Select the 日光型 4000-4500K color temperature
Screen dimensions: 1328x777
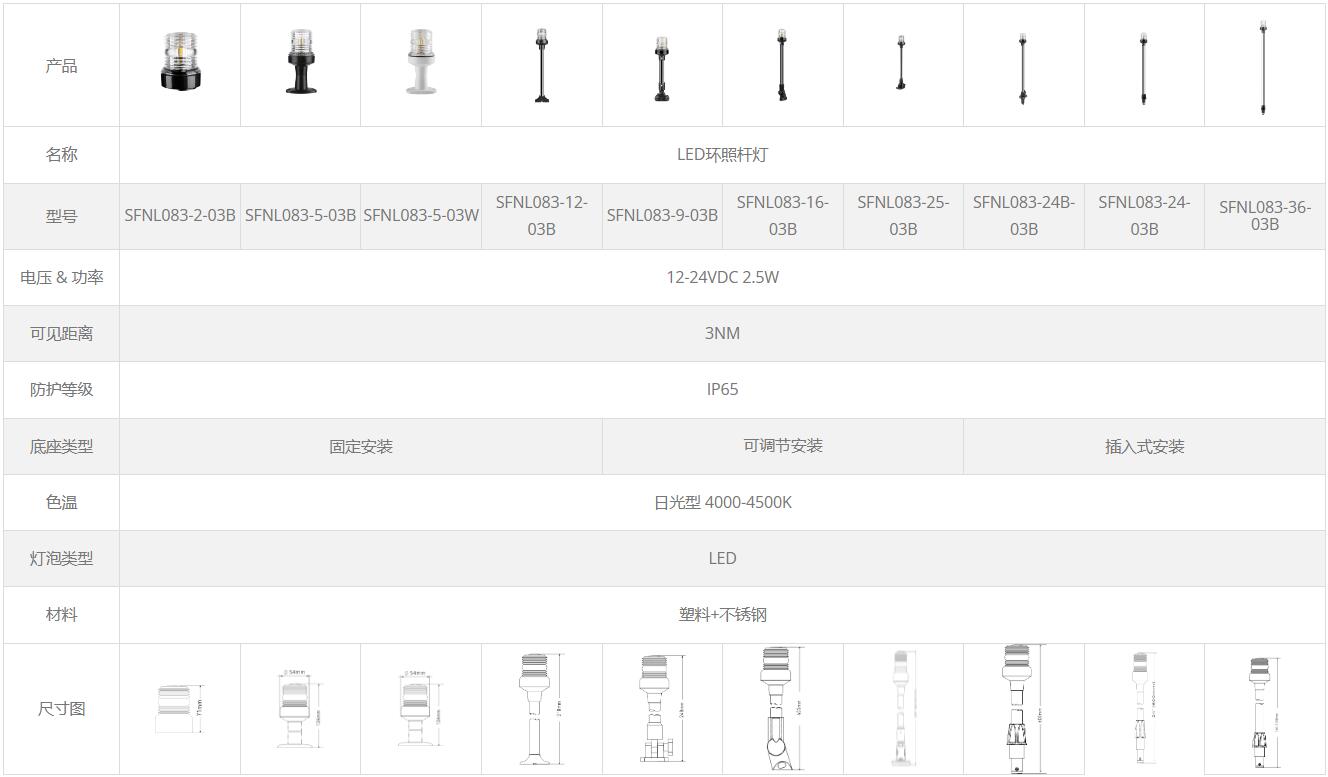pos(722,502)
